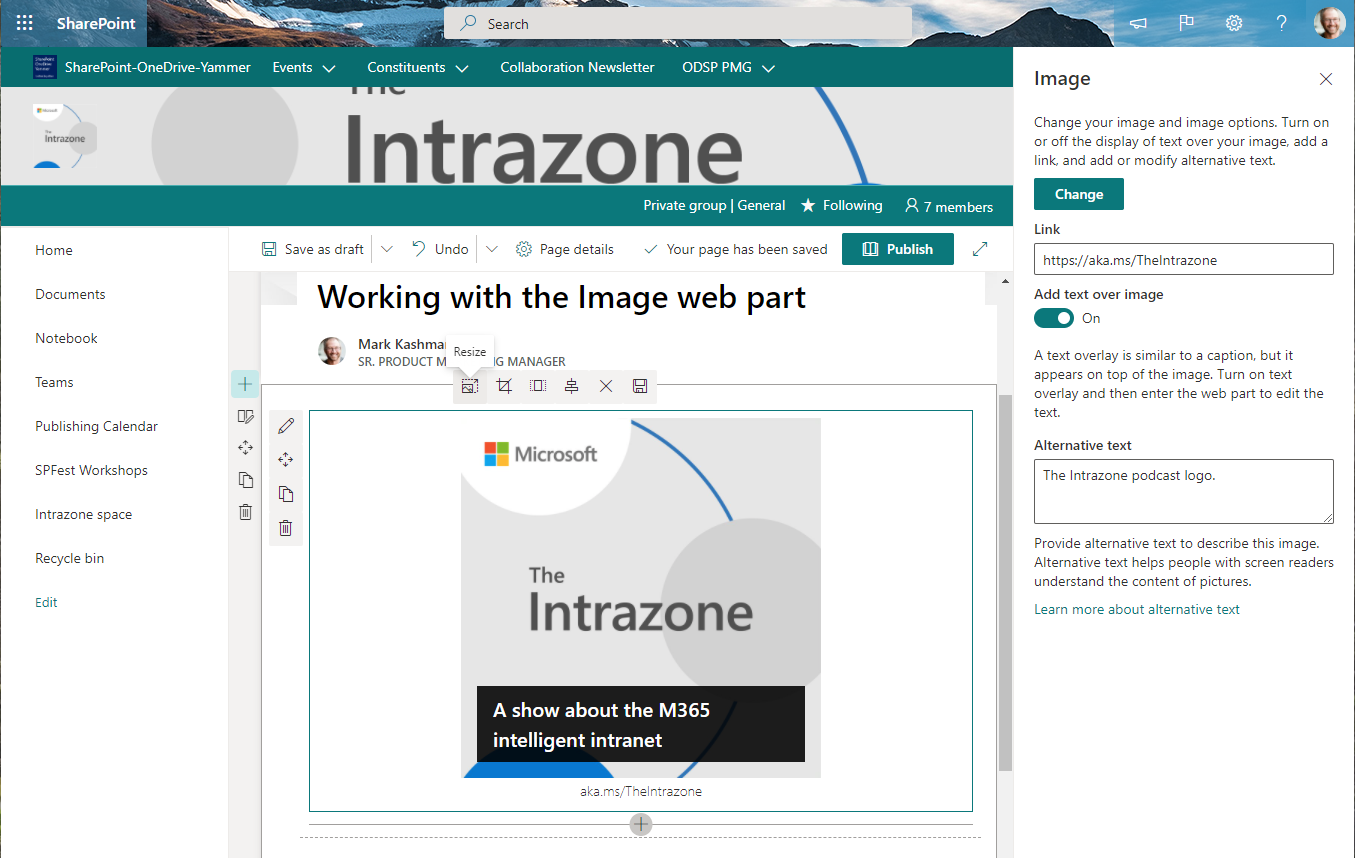Open Page details
This screenshot has height=858, width=1355.
[x=565, y=249]
